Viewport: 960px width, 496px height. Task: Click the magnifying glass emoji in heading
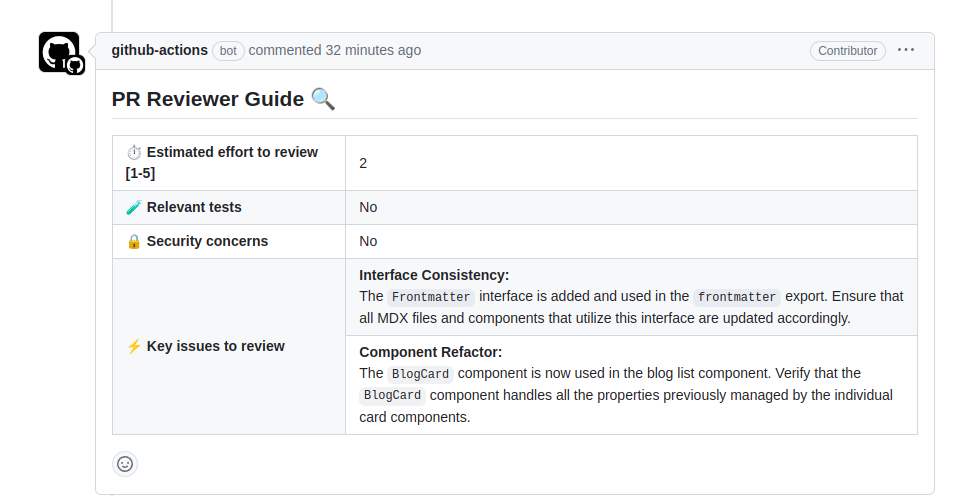pyautogui.click(x=323, y=99)
